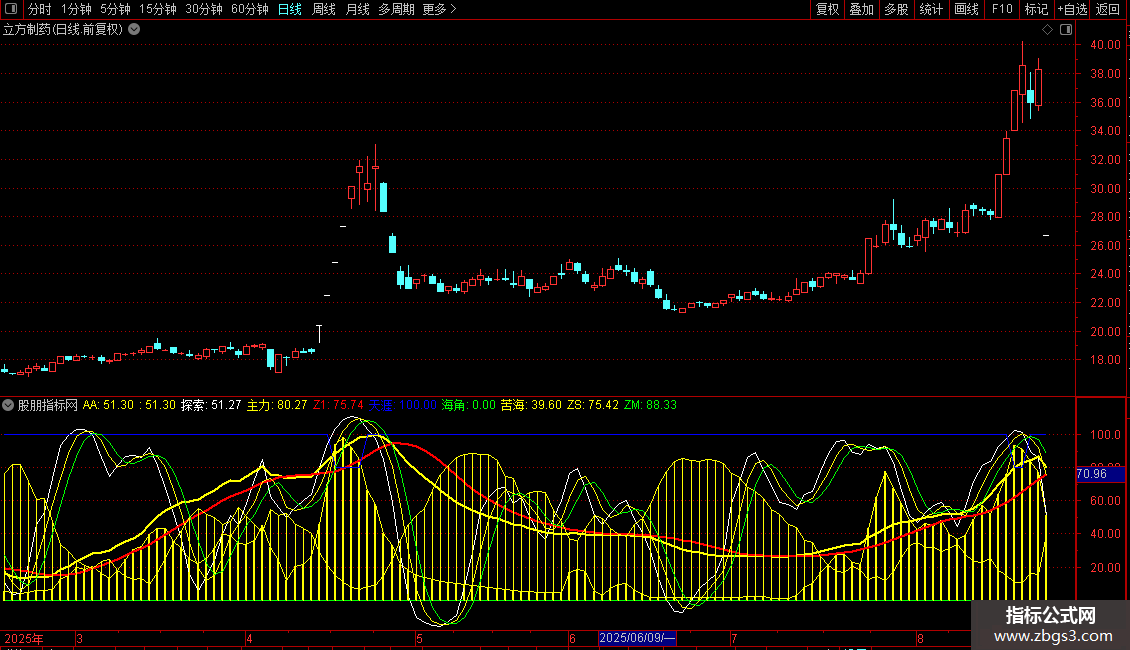Screen dimensions: 1130x650
Task: Click the 叠加 overlay button
Action: pyautogui.click(x=862, y=9)
